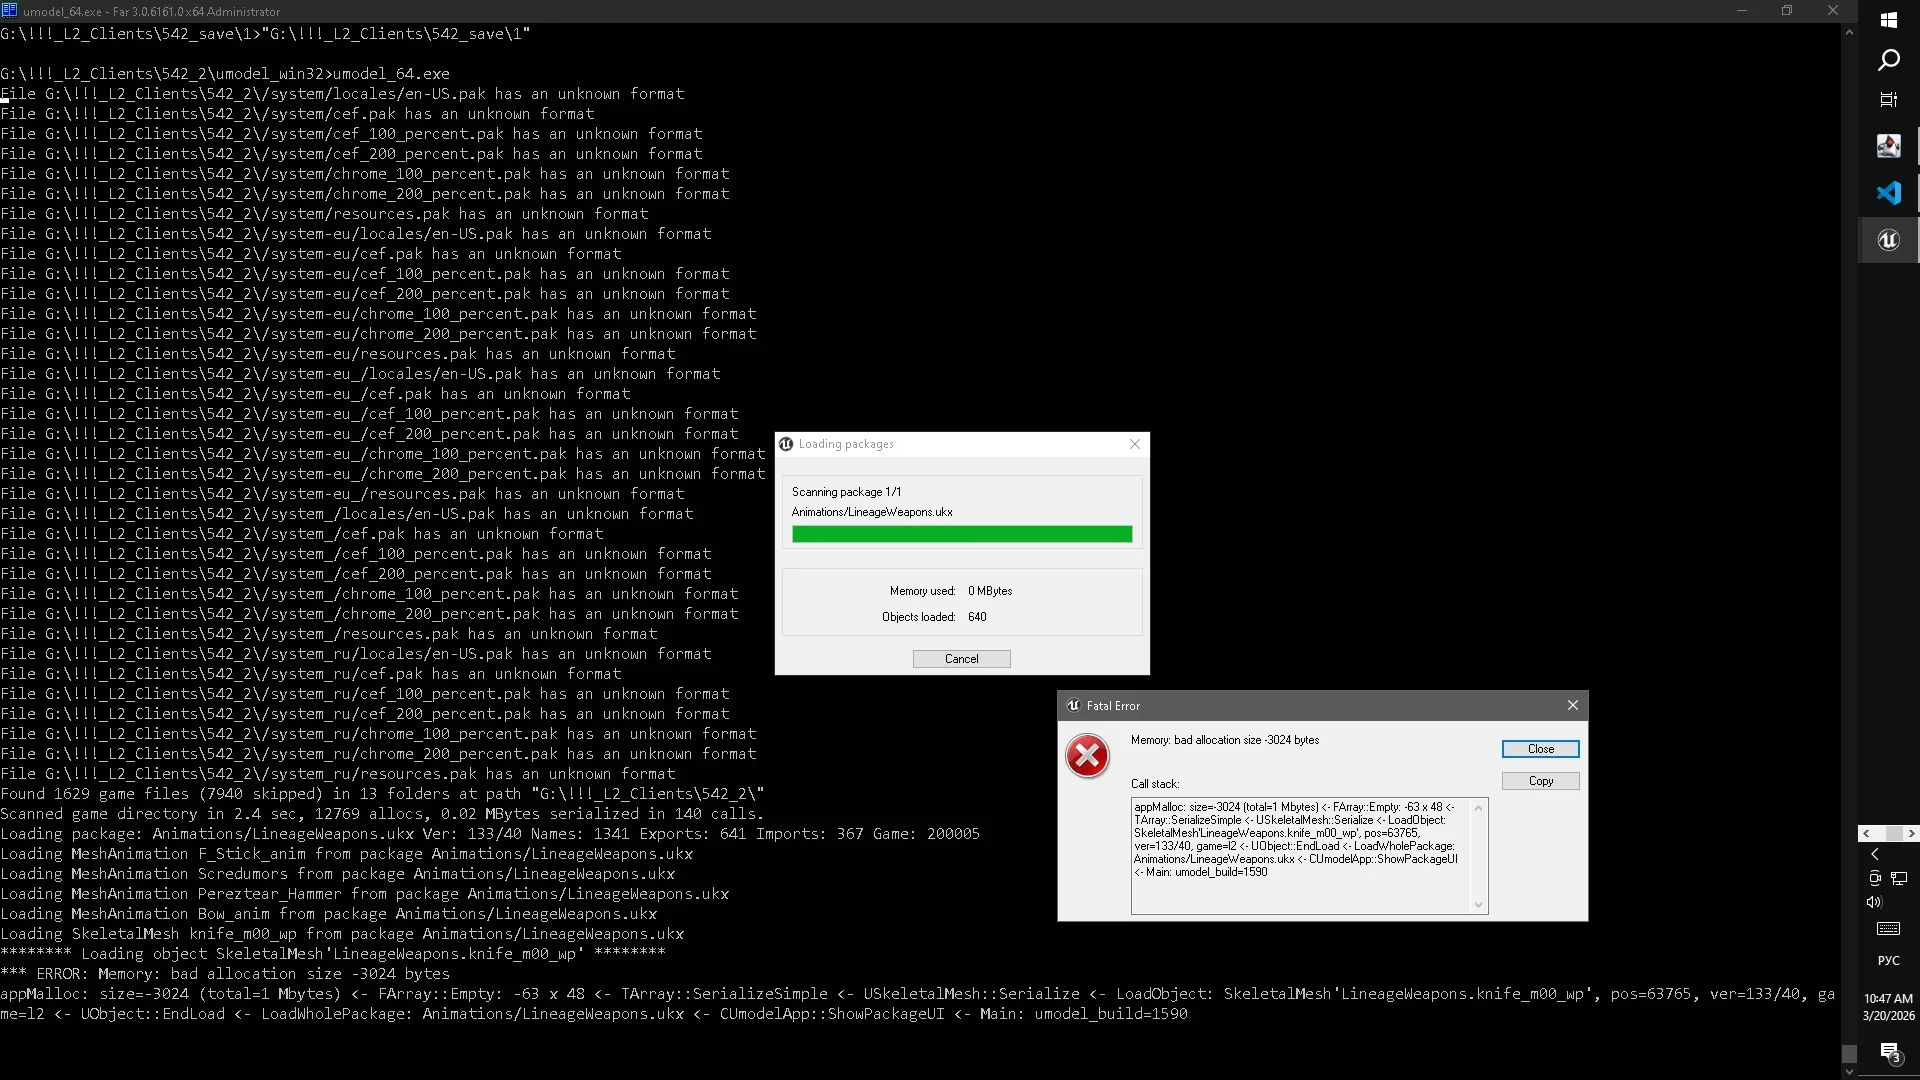Open the clock showing 10:47 AM
Screen dimensions: 1920x1080
(x=1888, y=1007)
